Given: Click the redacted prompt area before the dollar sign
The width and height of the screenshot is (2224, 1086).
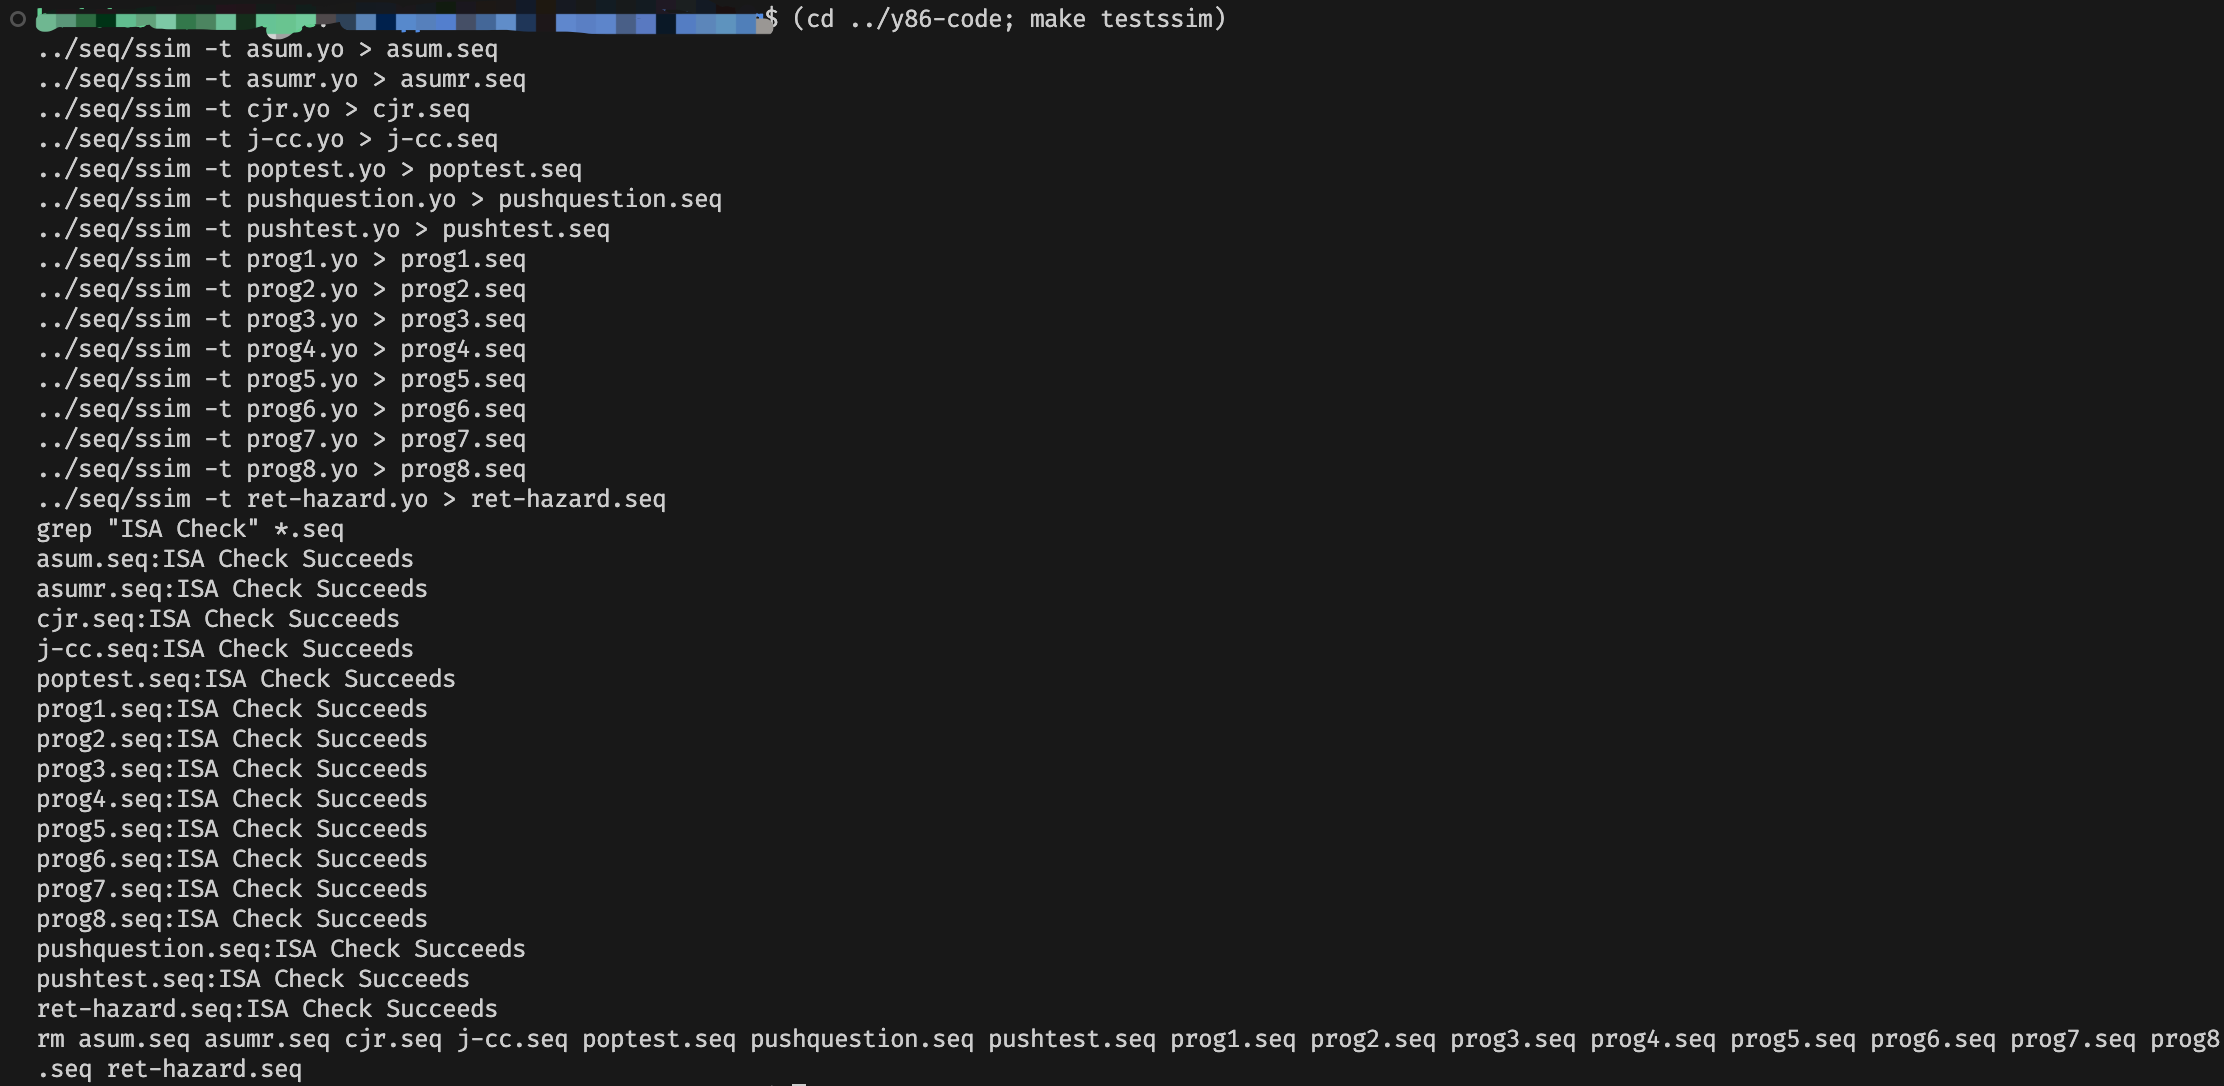Looking at the screenshot, I should click(x=400, y=18).
